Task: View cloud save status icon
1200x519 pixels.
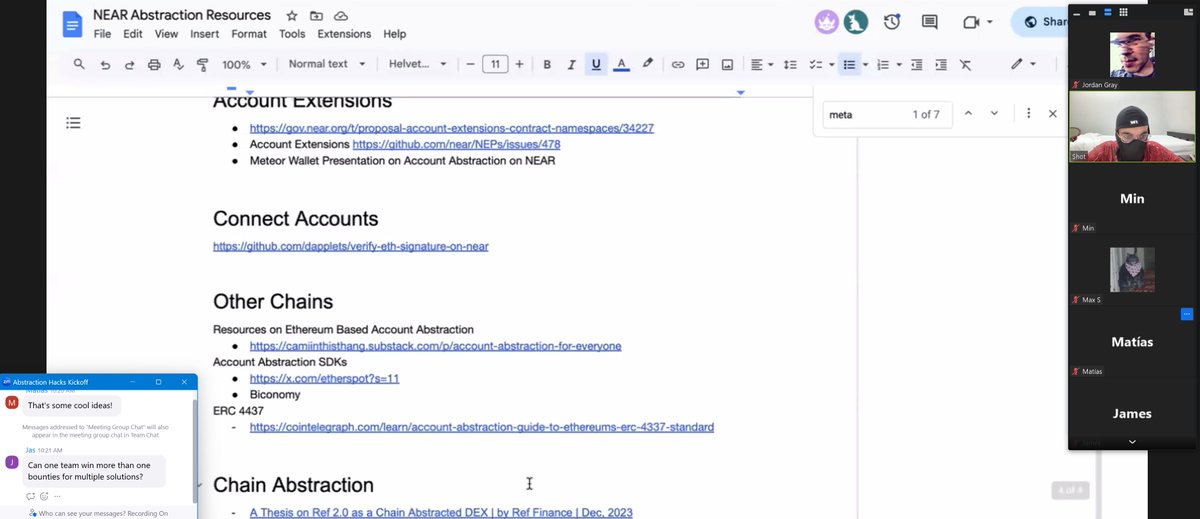Action: point(341,16)
